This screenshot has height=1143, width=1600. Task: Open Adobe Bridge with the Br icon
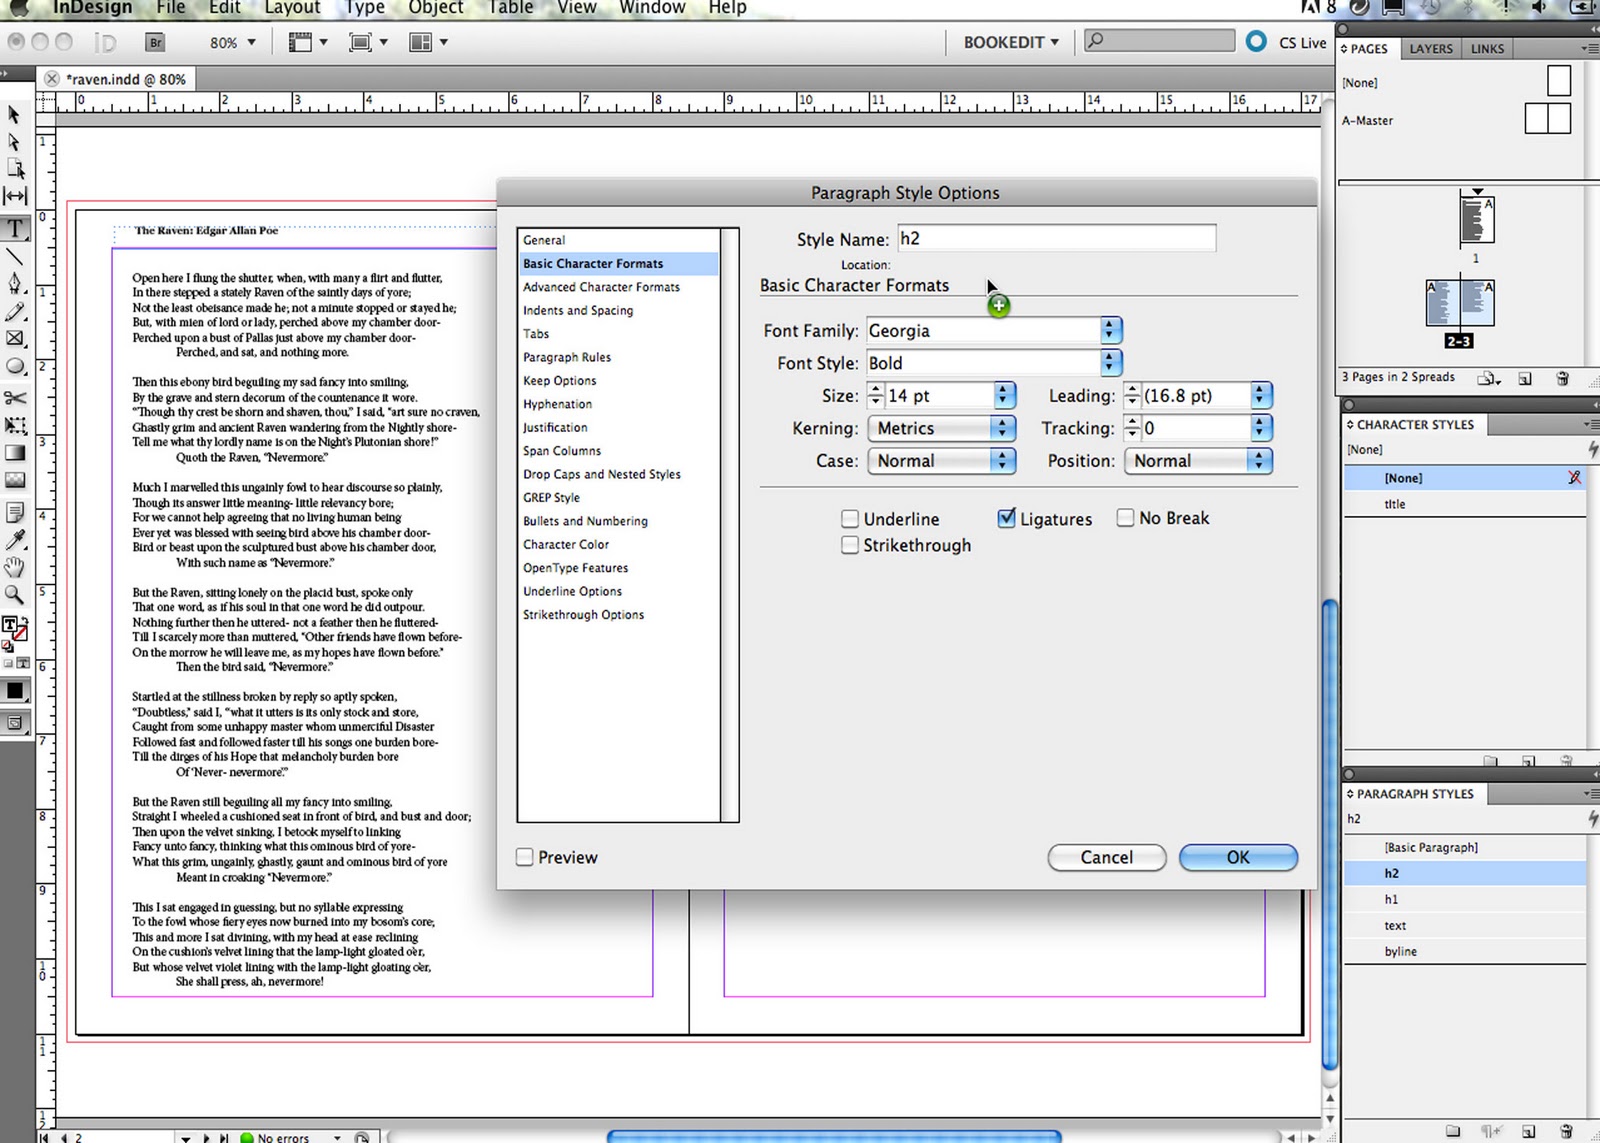click(155, 42)
